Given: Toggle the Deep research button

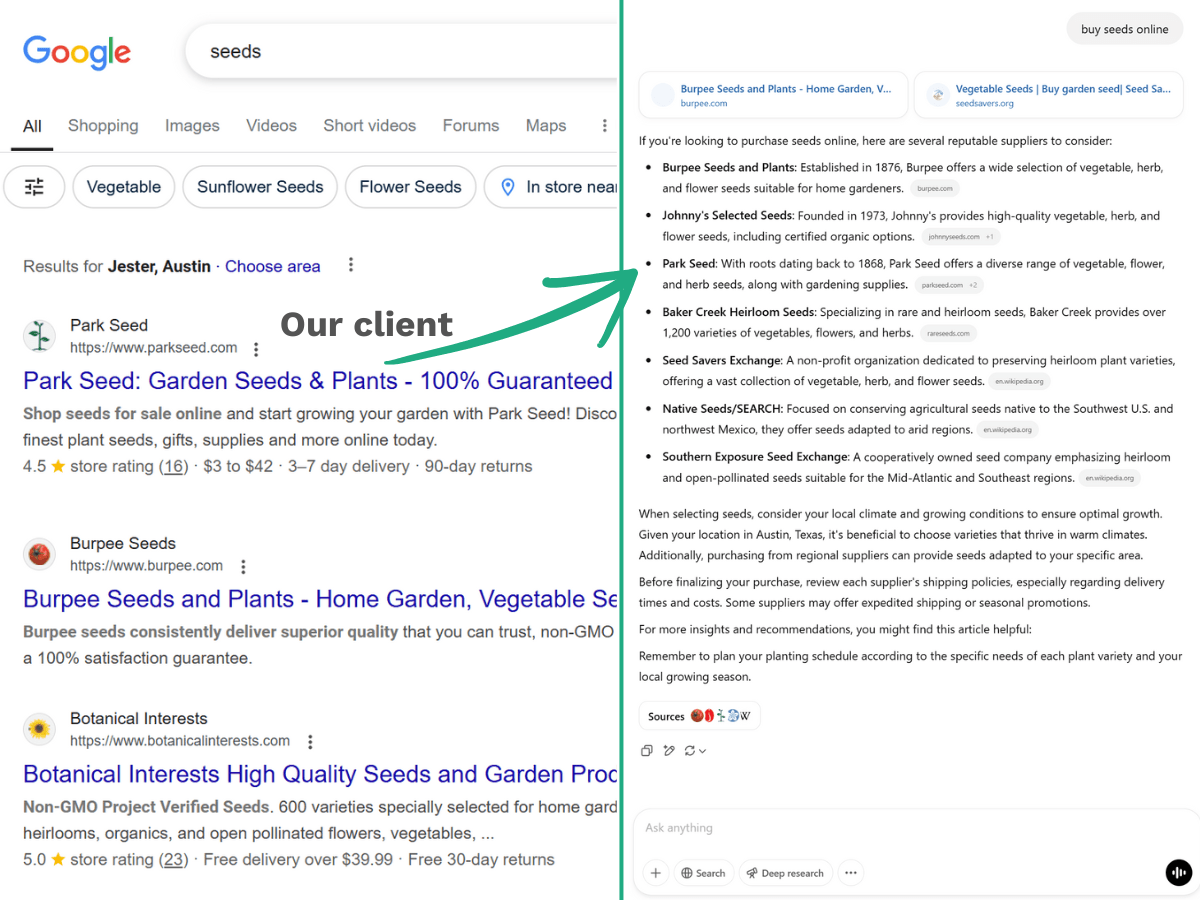Looking at the screenshot, I should point(785,873).
